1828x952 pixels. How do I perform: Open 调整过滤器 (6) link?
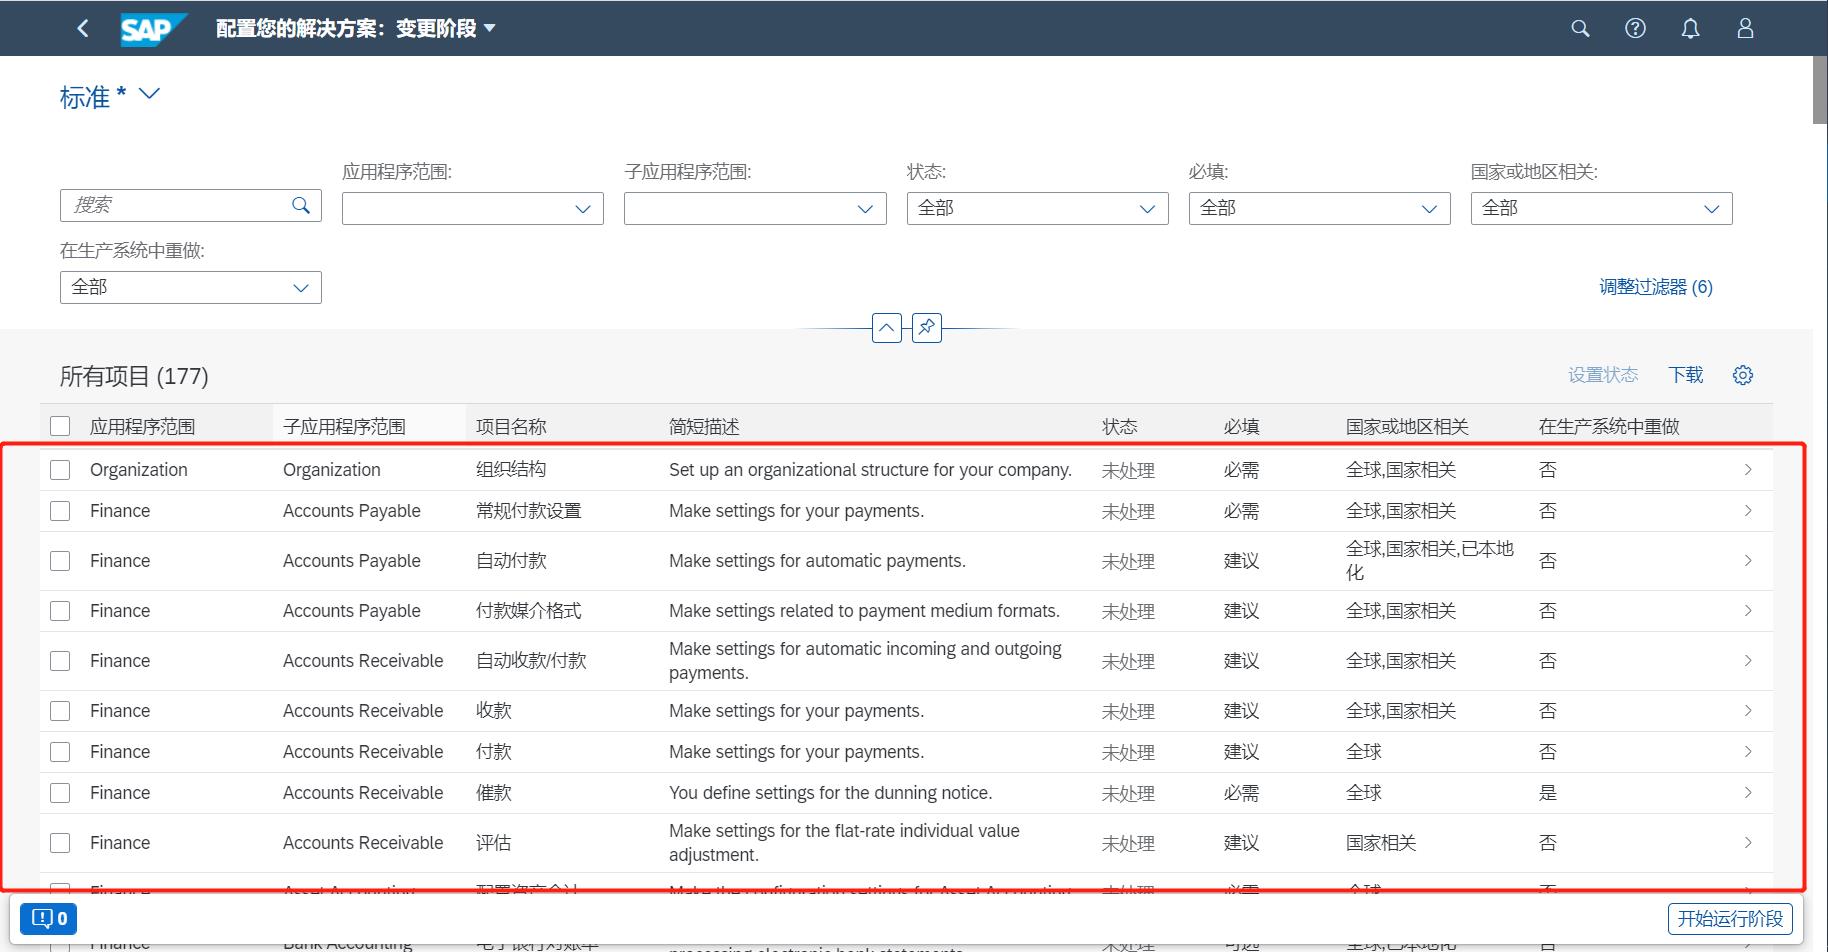[x=1655, y=286]
